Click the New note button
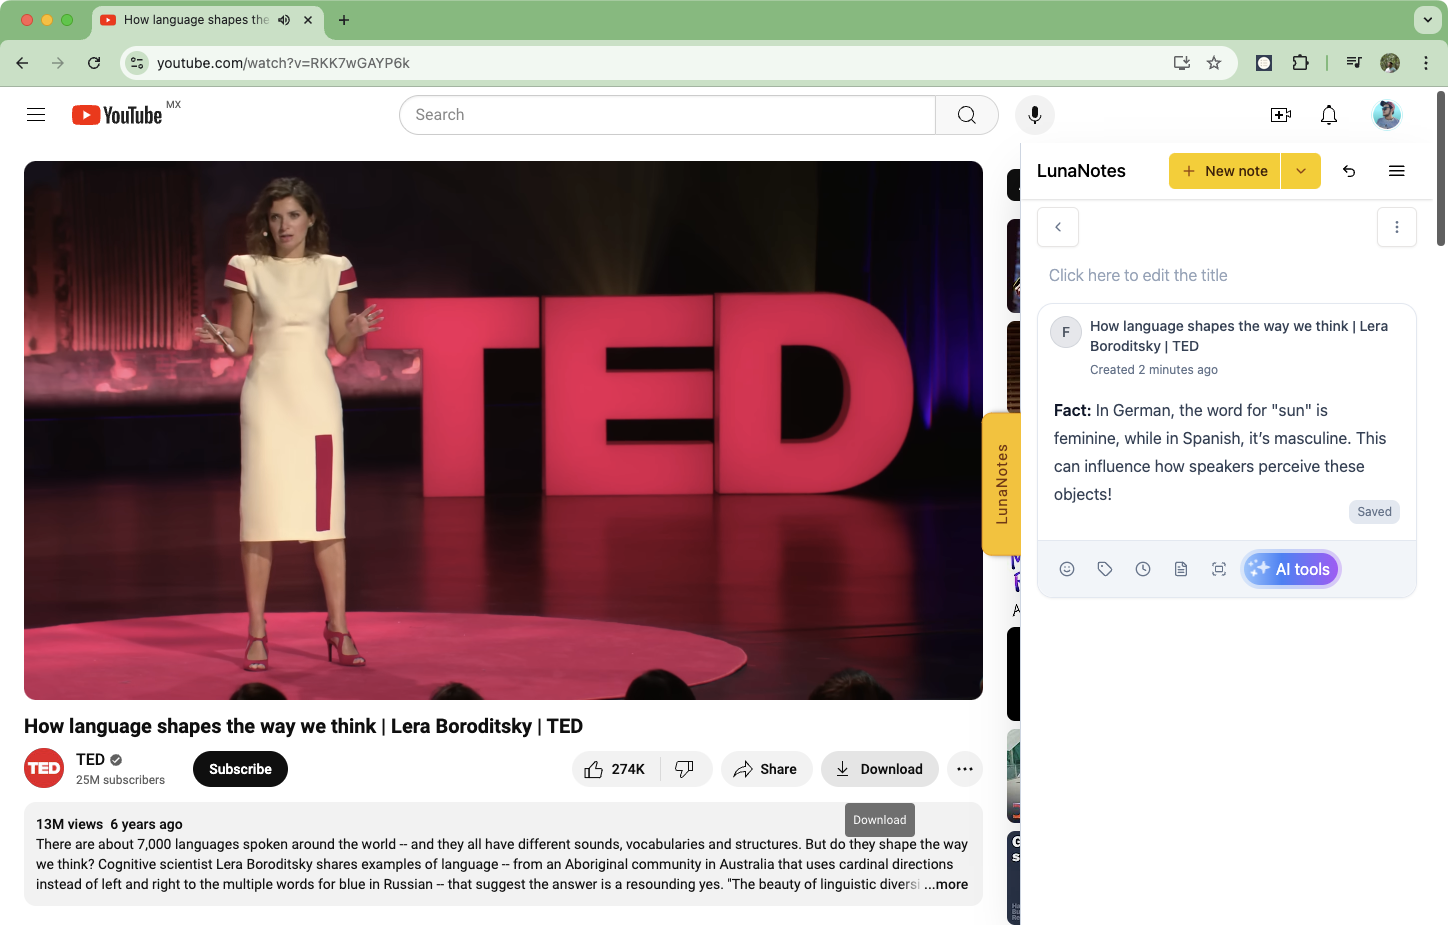Viewport: 1448px width, 925px height. click(1225, 171)
